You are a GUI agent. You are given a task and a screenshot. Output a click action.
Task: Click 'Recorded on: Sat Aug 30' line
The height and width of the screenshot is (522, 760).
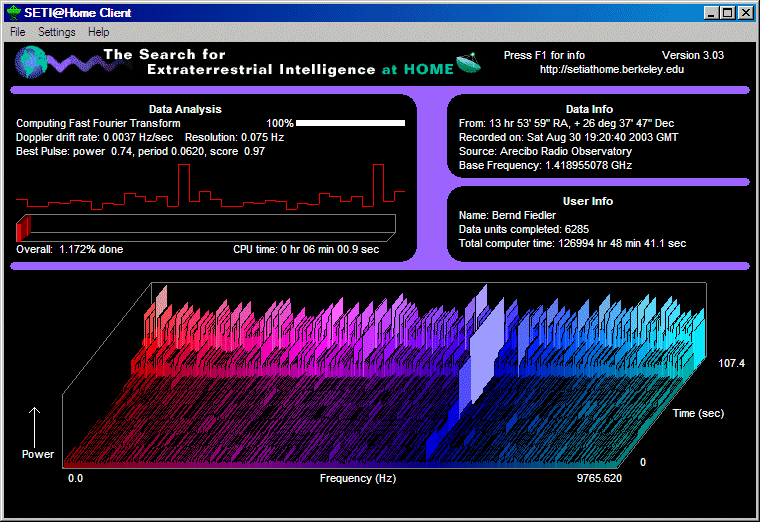click(x=569, y=138)
